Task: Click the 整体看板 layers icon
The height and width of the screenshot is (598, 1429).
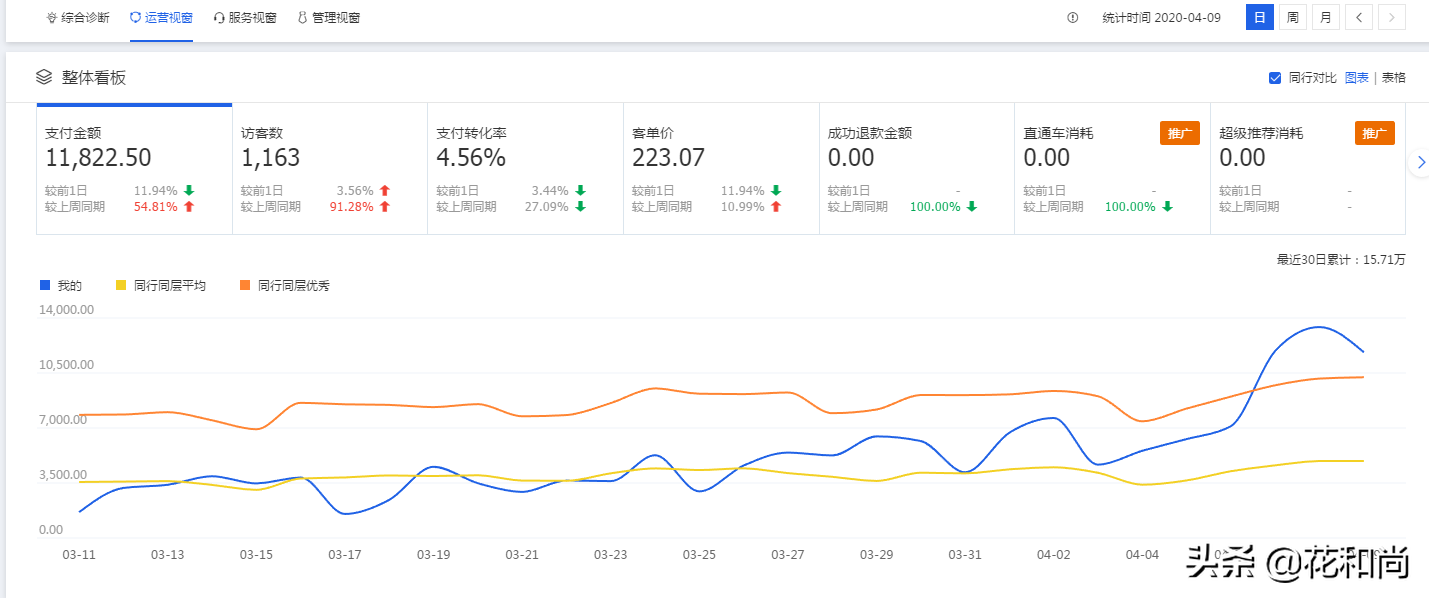Action: click(44, 77)
